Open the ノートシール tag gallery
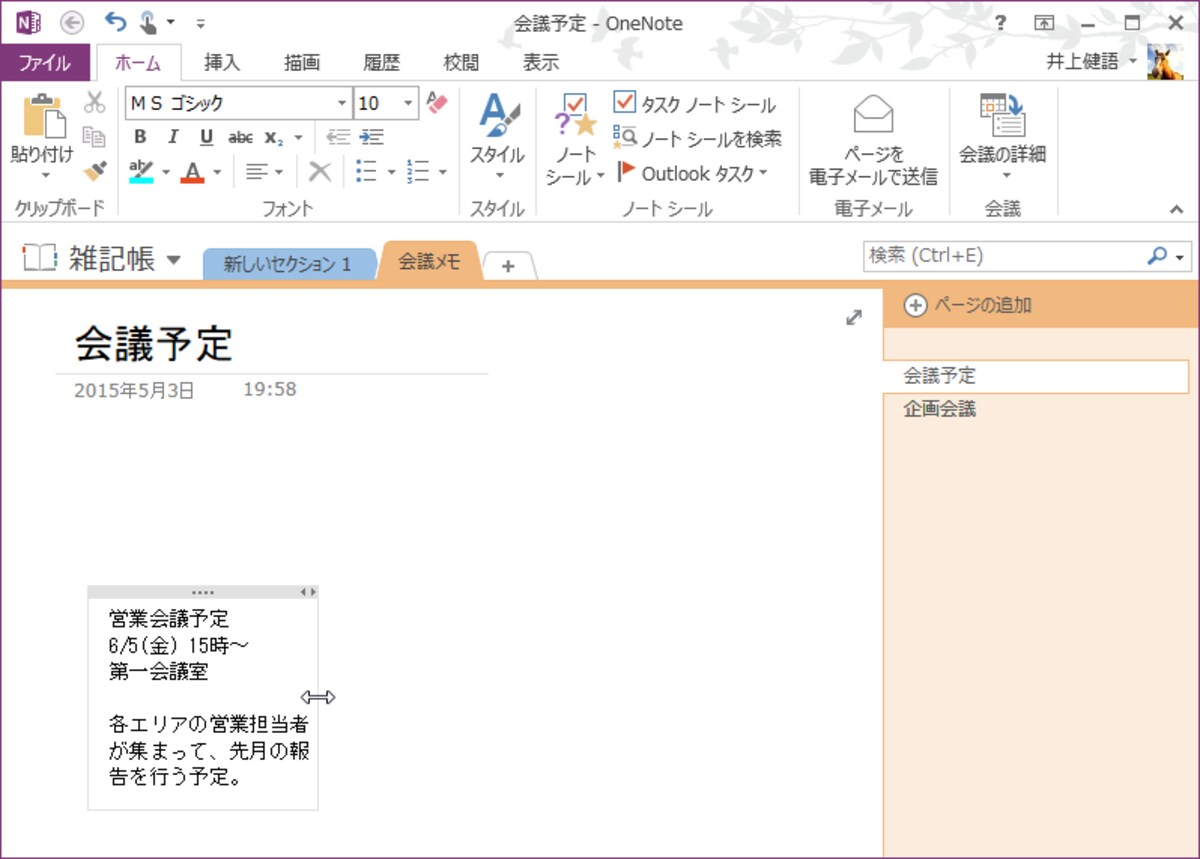The image size is (1200, 859). [575, 138]
